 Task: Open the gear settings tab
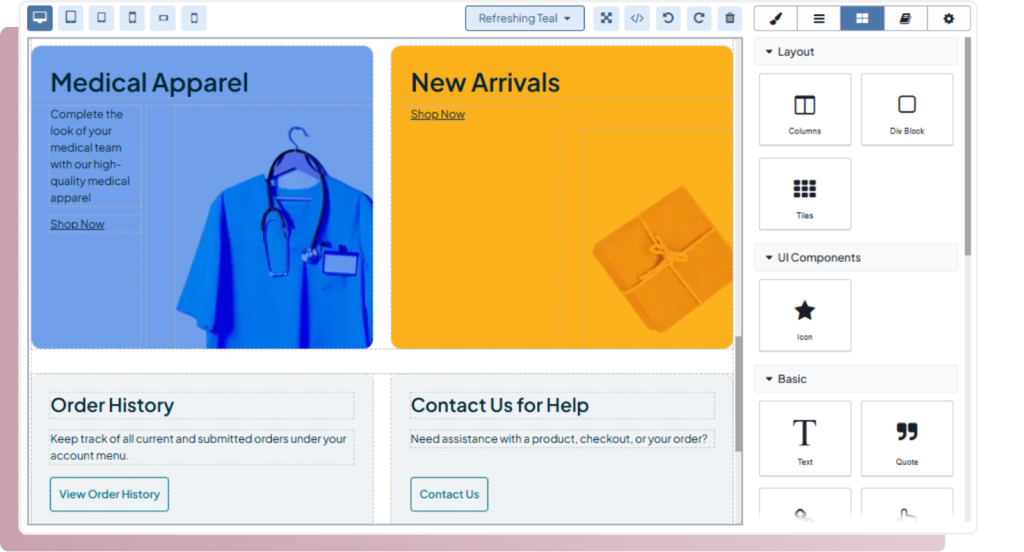tap(948, 18)
